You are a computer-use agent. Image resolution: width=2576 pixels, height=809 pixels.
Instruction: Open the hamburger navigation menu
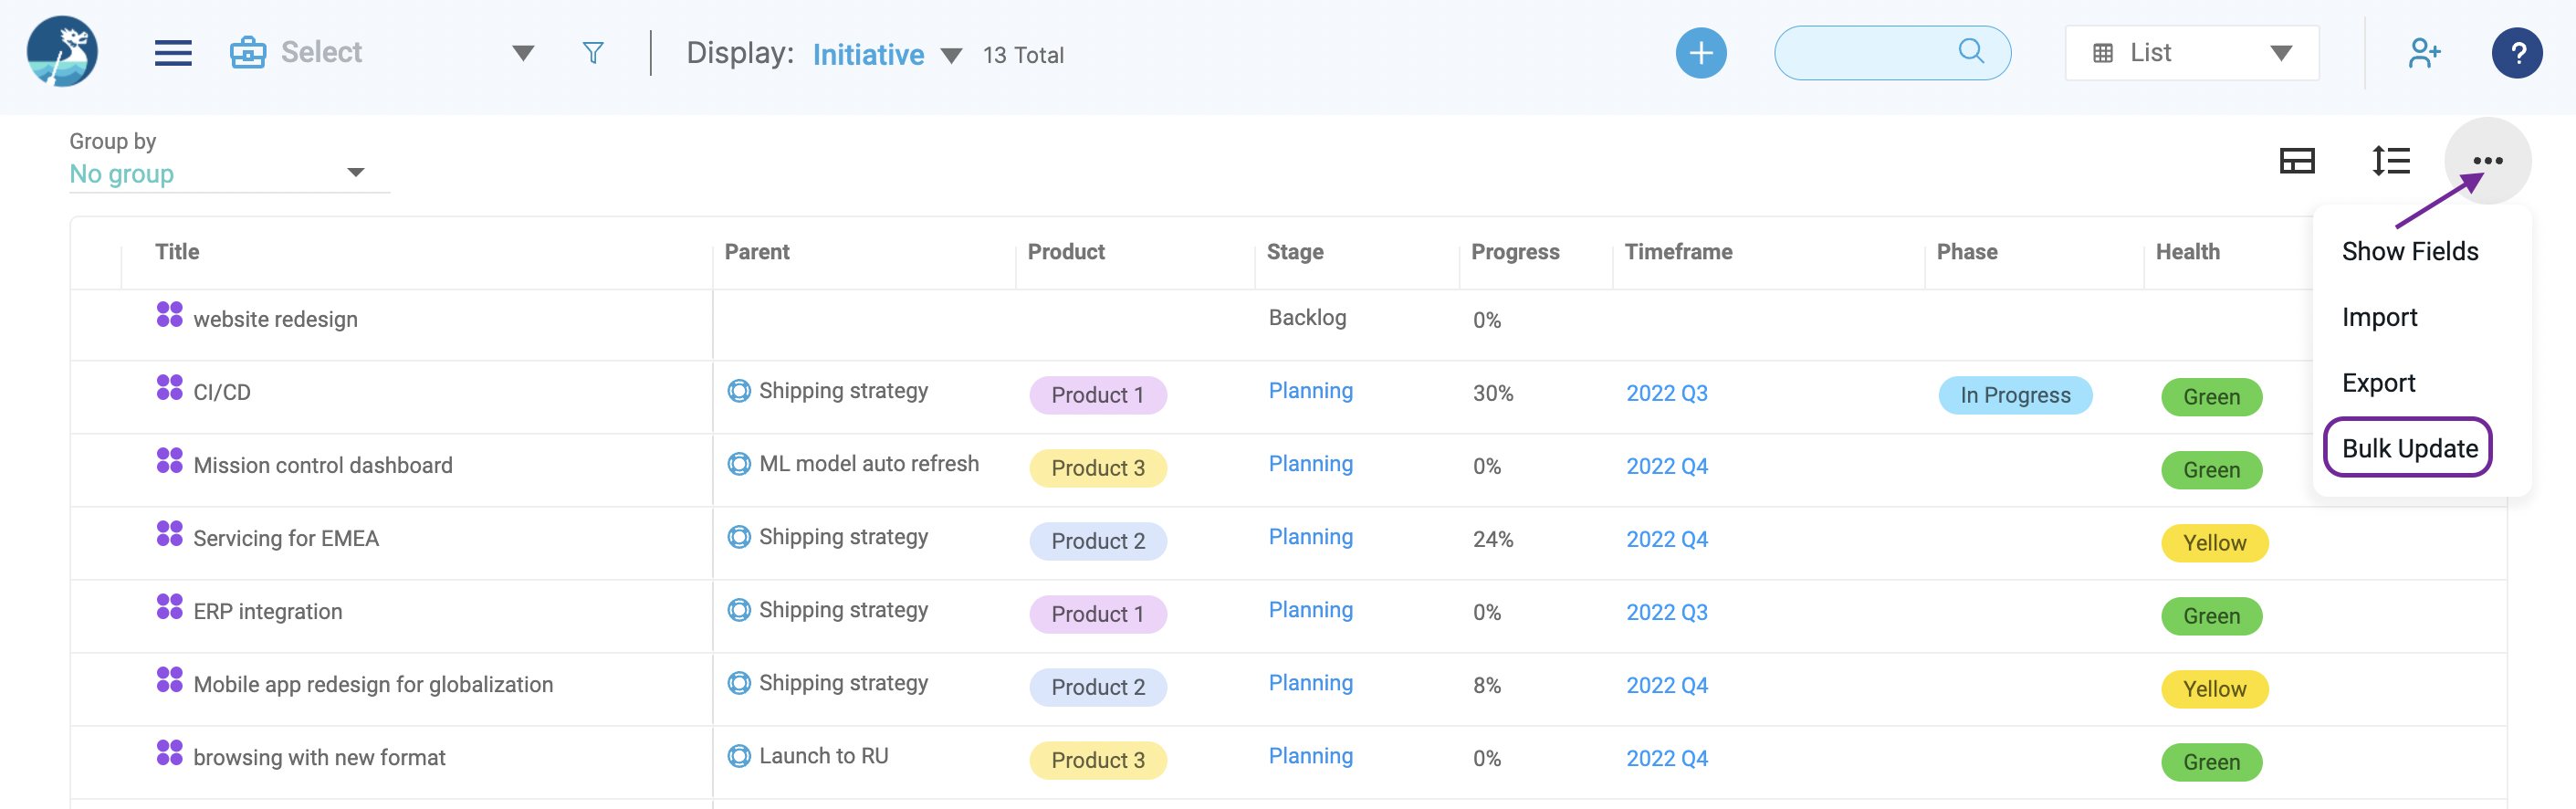pos(173,53)
